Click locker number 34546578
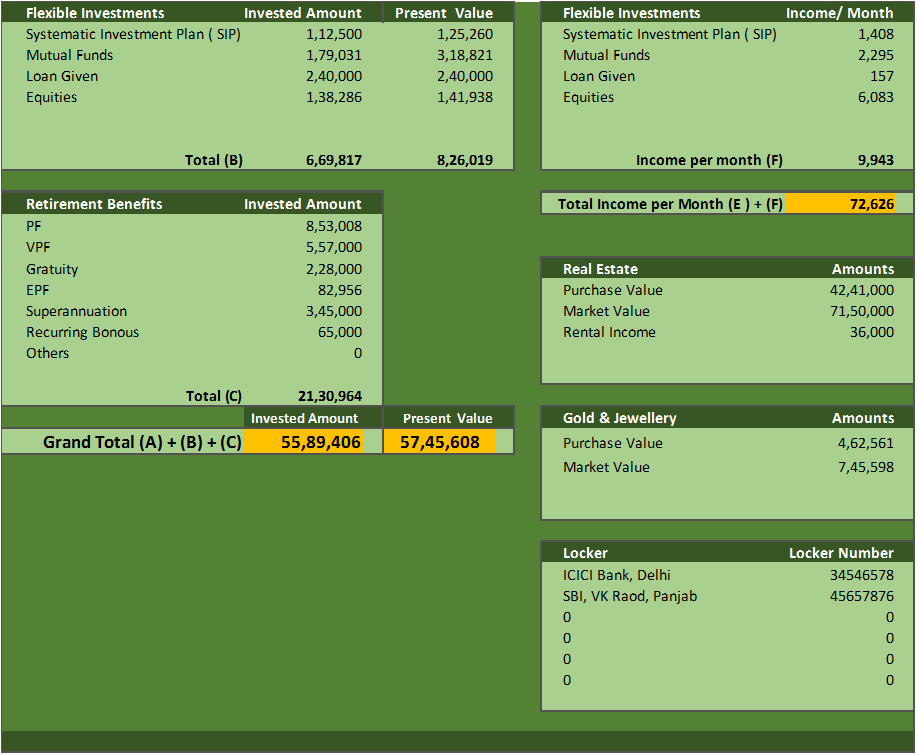Viewport: 917px width, 755px height. click(862, 576)
